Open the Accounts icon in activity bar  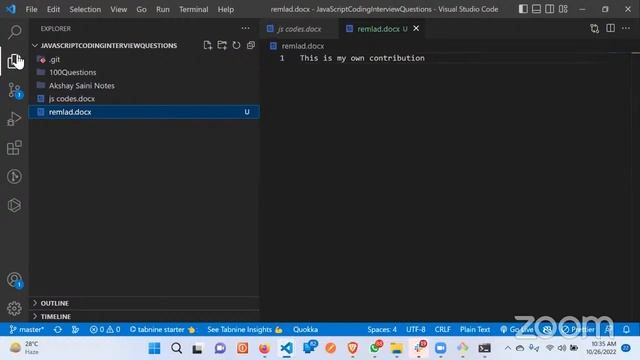(15, 280)
